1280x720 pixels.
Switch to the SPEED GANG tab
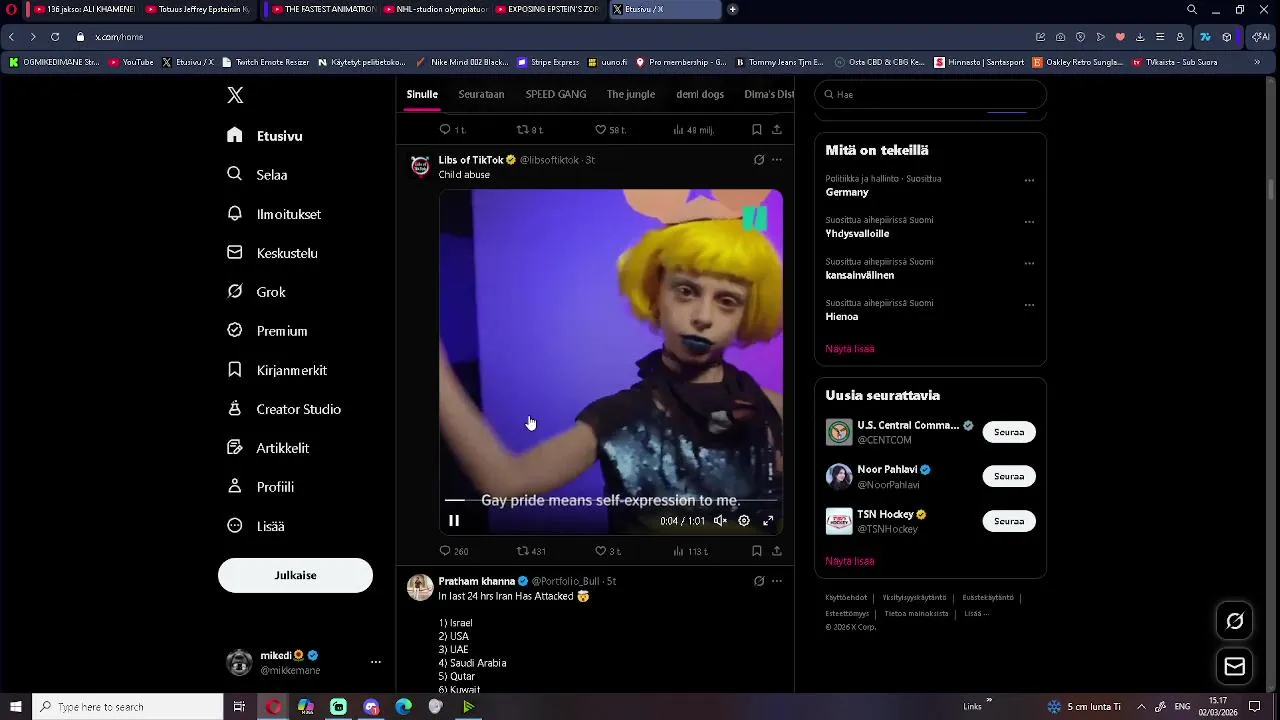point(556,94)
